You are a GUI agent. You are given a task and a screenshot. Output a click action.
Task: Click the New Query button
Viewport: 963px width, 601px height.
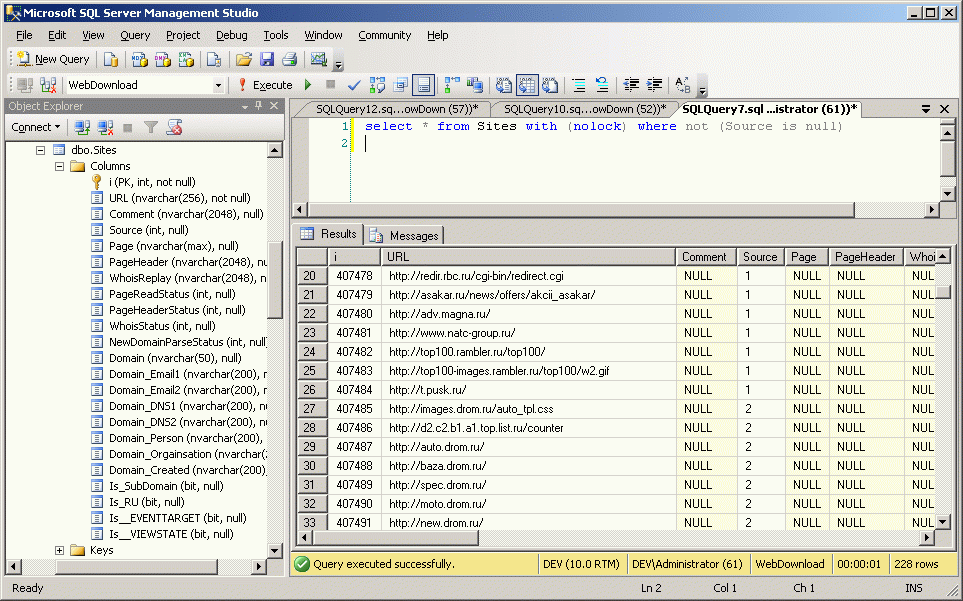[x=53, y=59]
